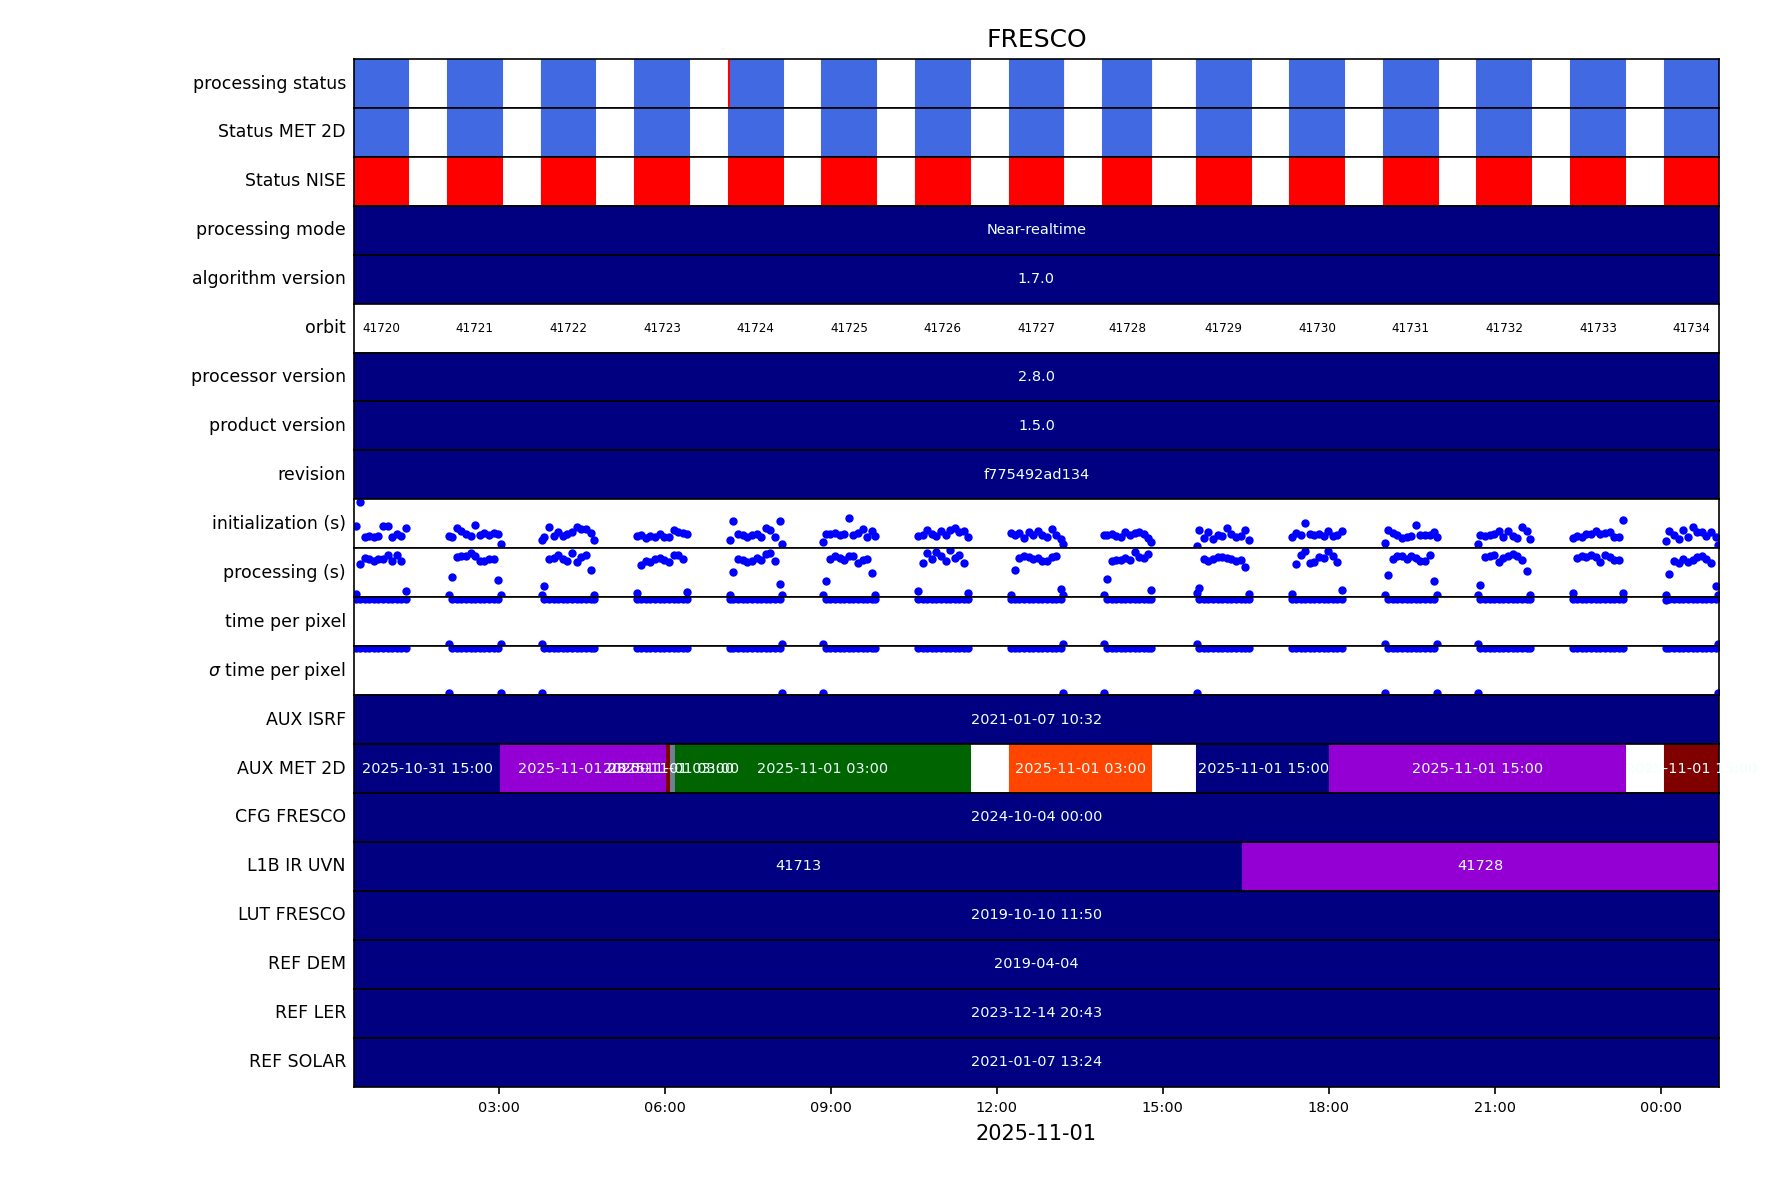Image resolution: width=1771 pixels, height=1181 pixels.
Task: Click the AUX ISRF value 2021-01-07 10:32
Action: [x=1036, y=720]
